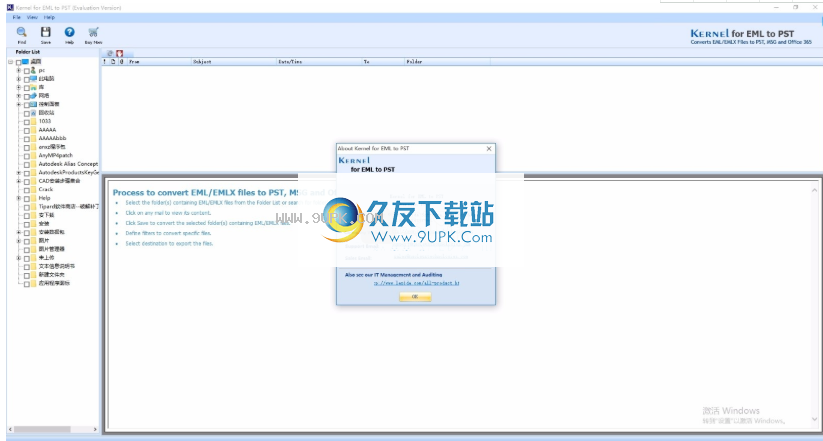Select the AAAAA folder icon
Viewport: 823px width, 441px height.
[34, 130]
